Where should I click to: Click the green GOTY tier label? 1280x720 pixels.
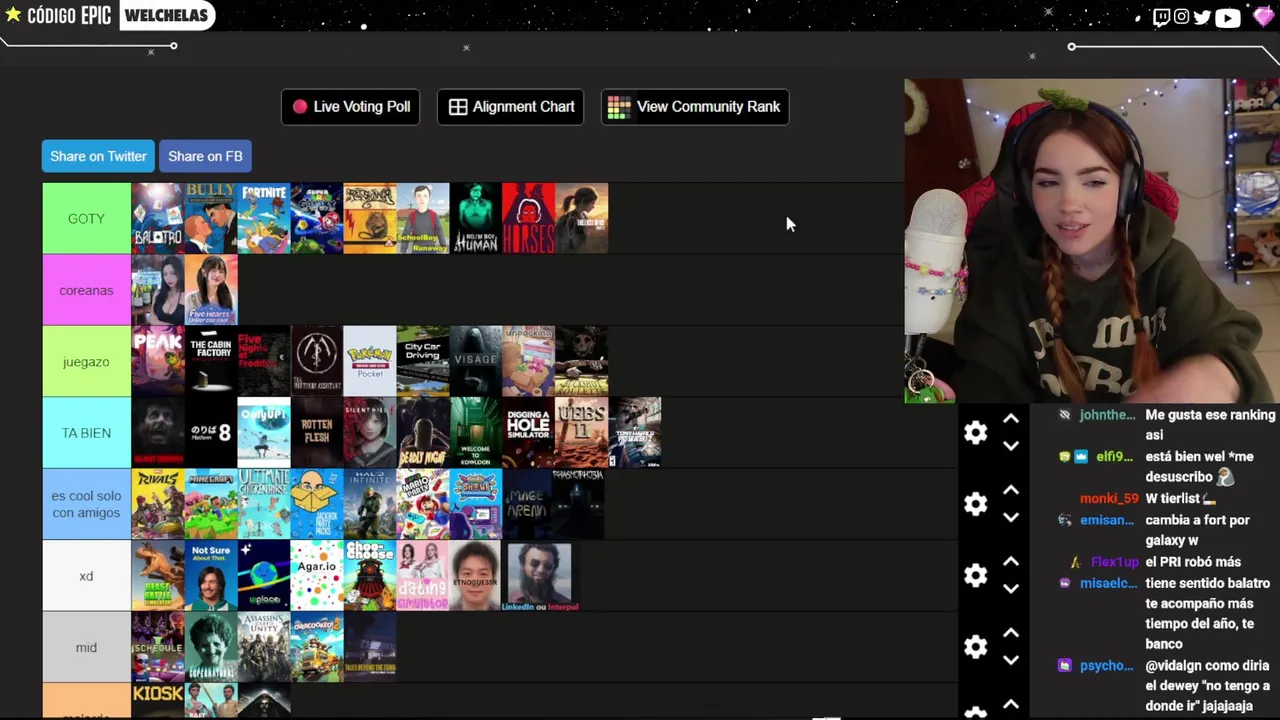(x=86, y=218)
